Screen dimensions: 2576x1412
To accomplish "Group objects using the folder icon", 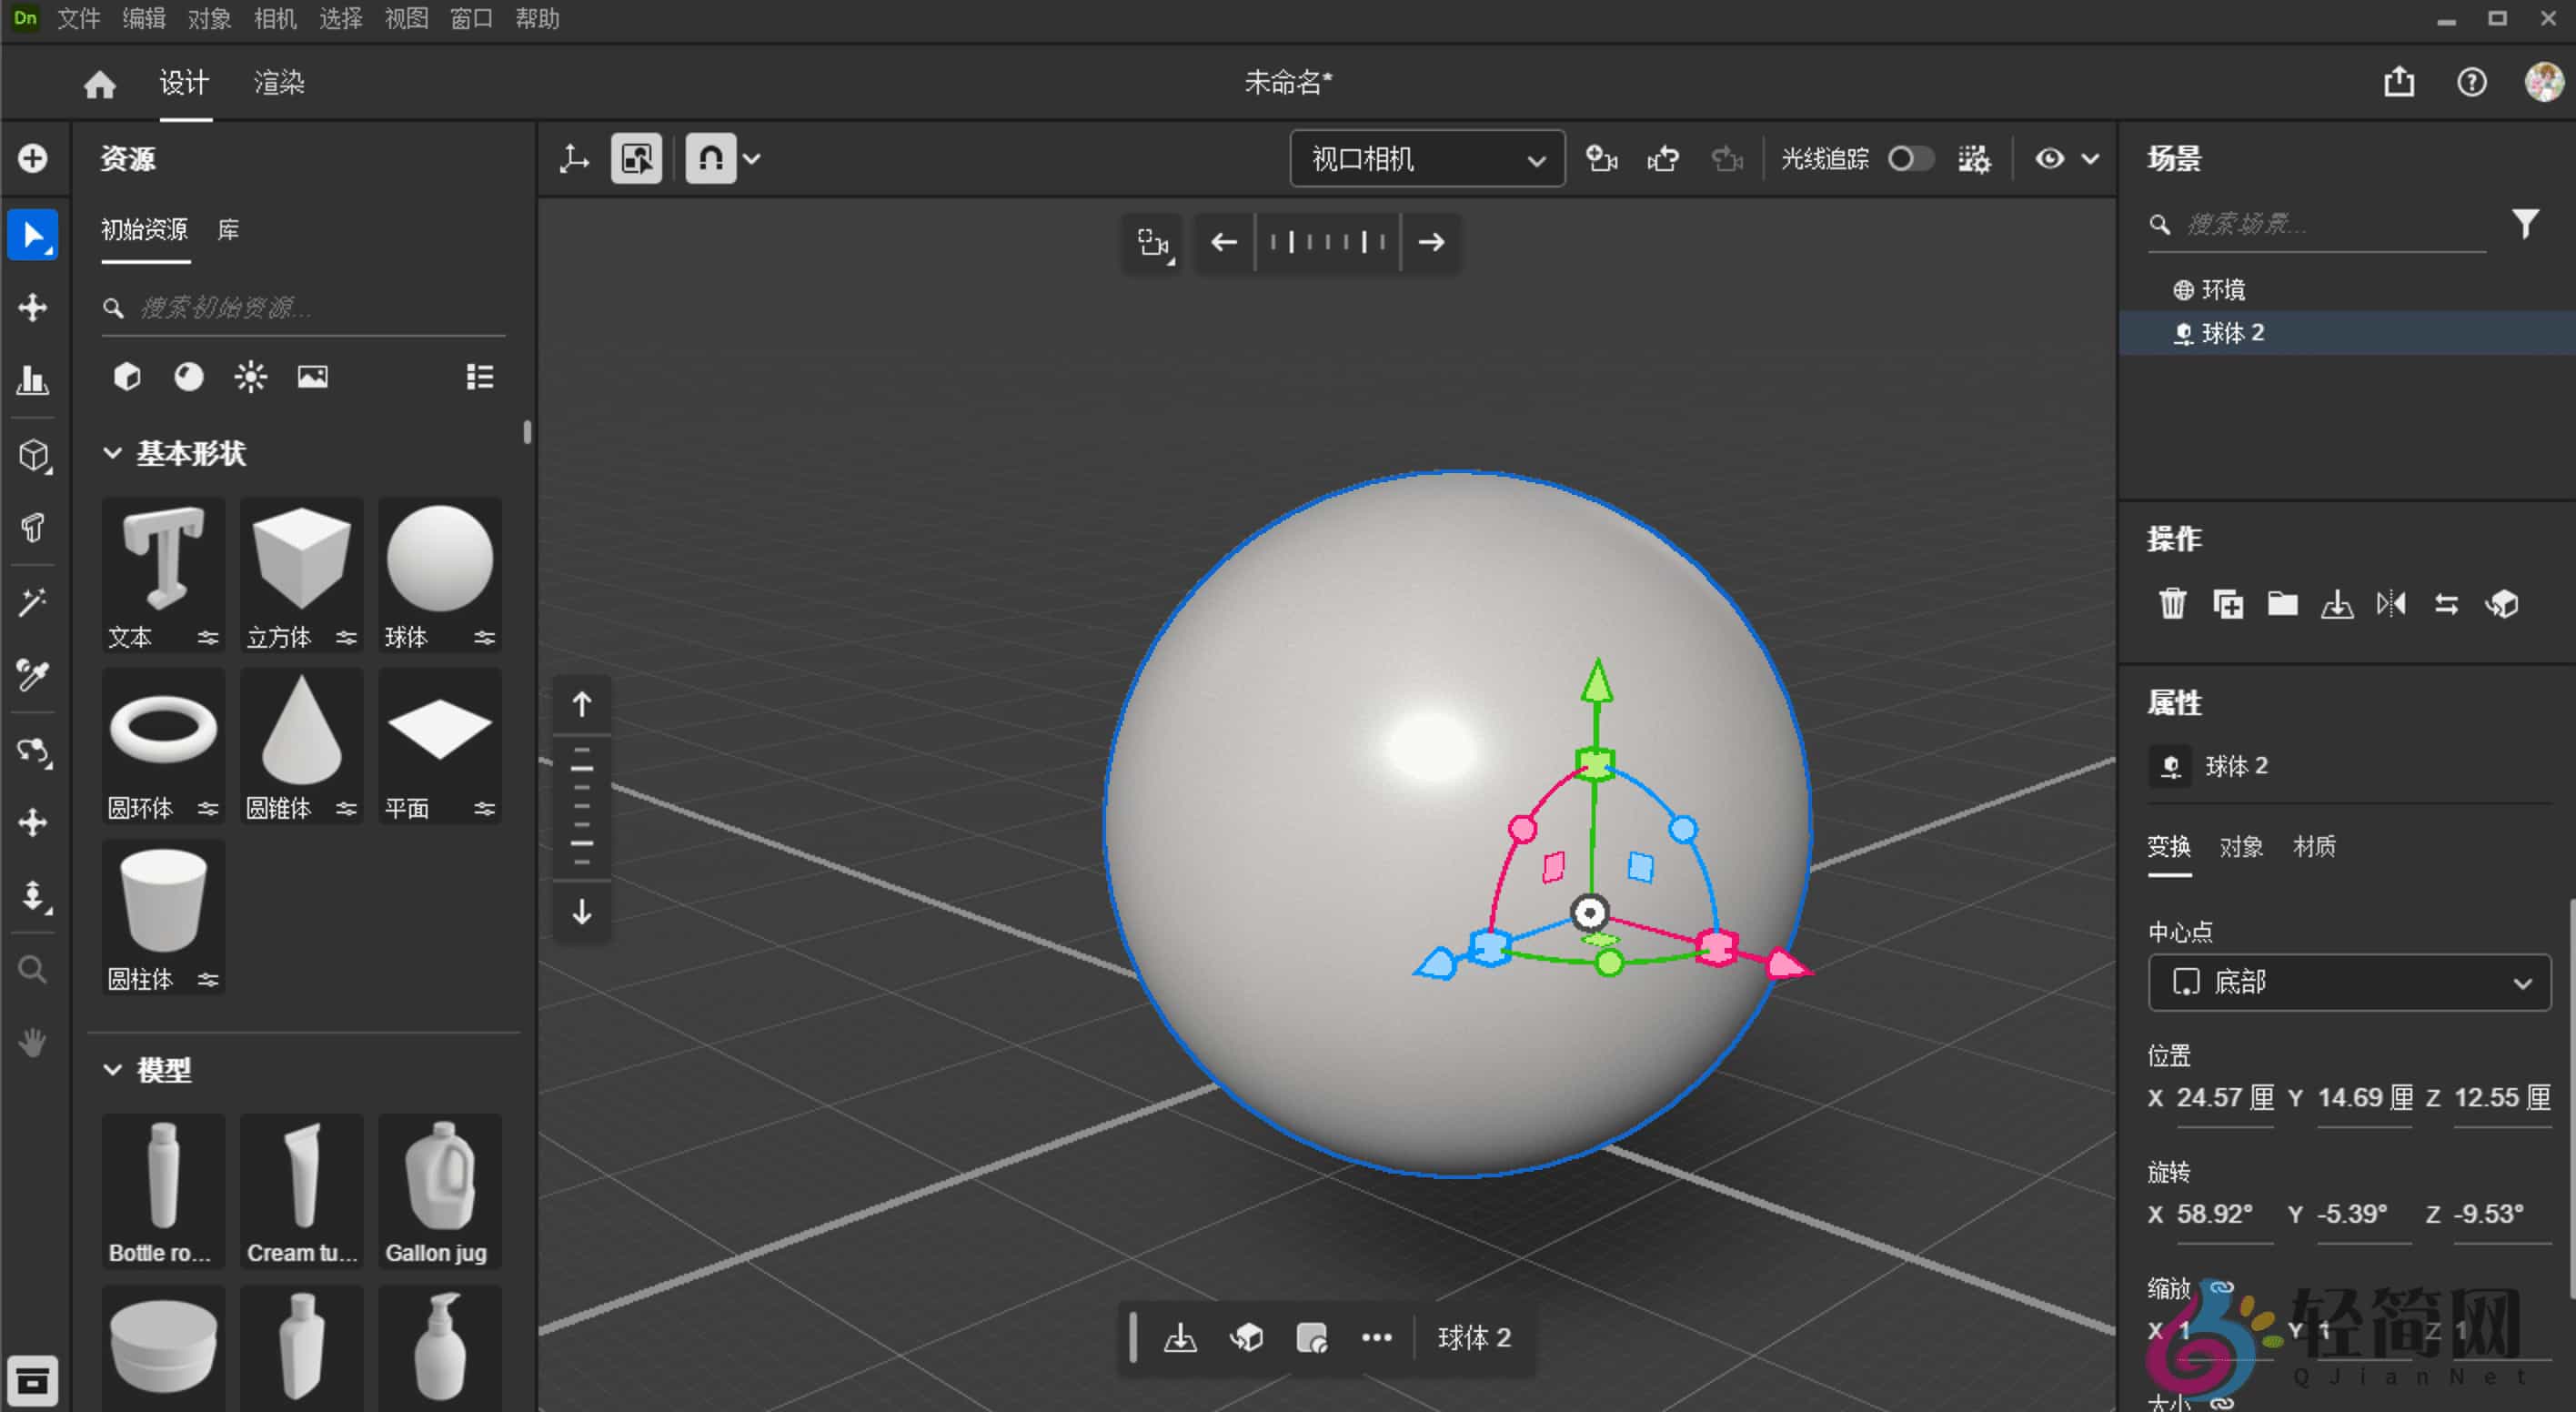I will tap(2282, 603).
